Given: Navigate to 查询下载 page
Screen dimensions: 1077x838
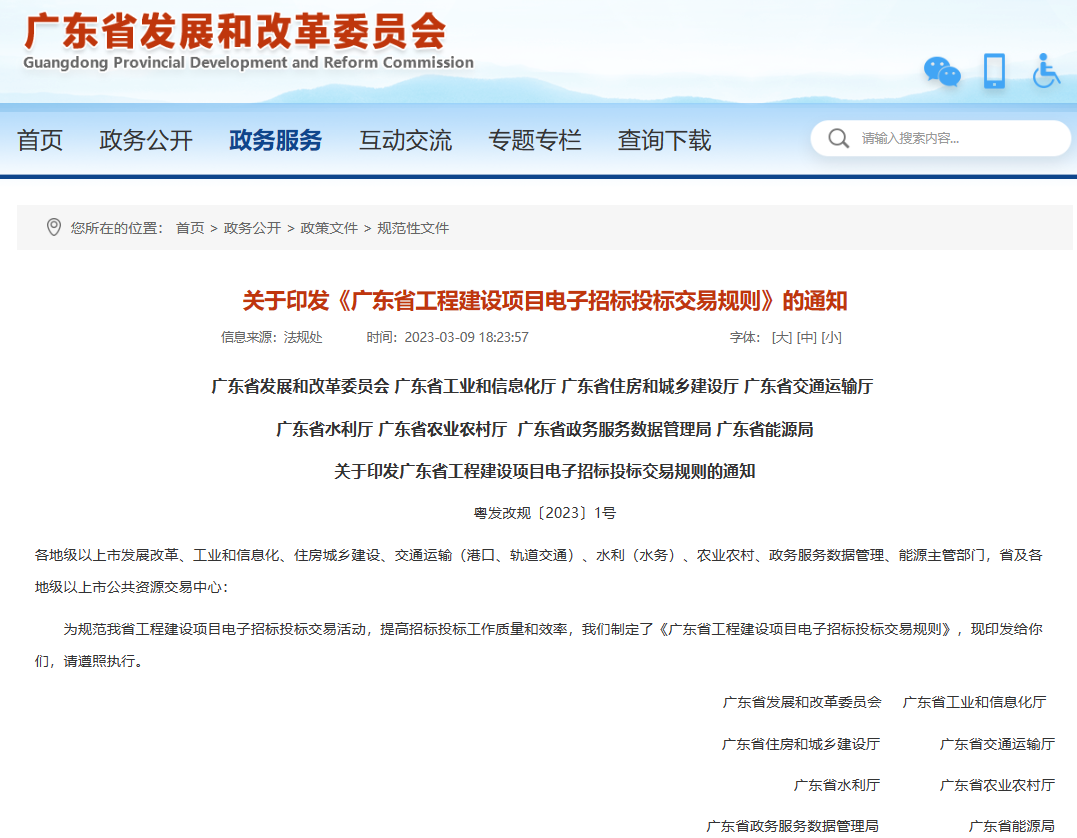Looking at the screenshot, I should pyautogui.click(x=664, y=141).
